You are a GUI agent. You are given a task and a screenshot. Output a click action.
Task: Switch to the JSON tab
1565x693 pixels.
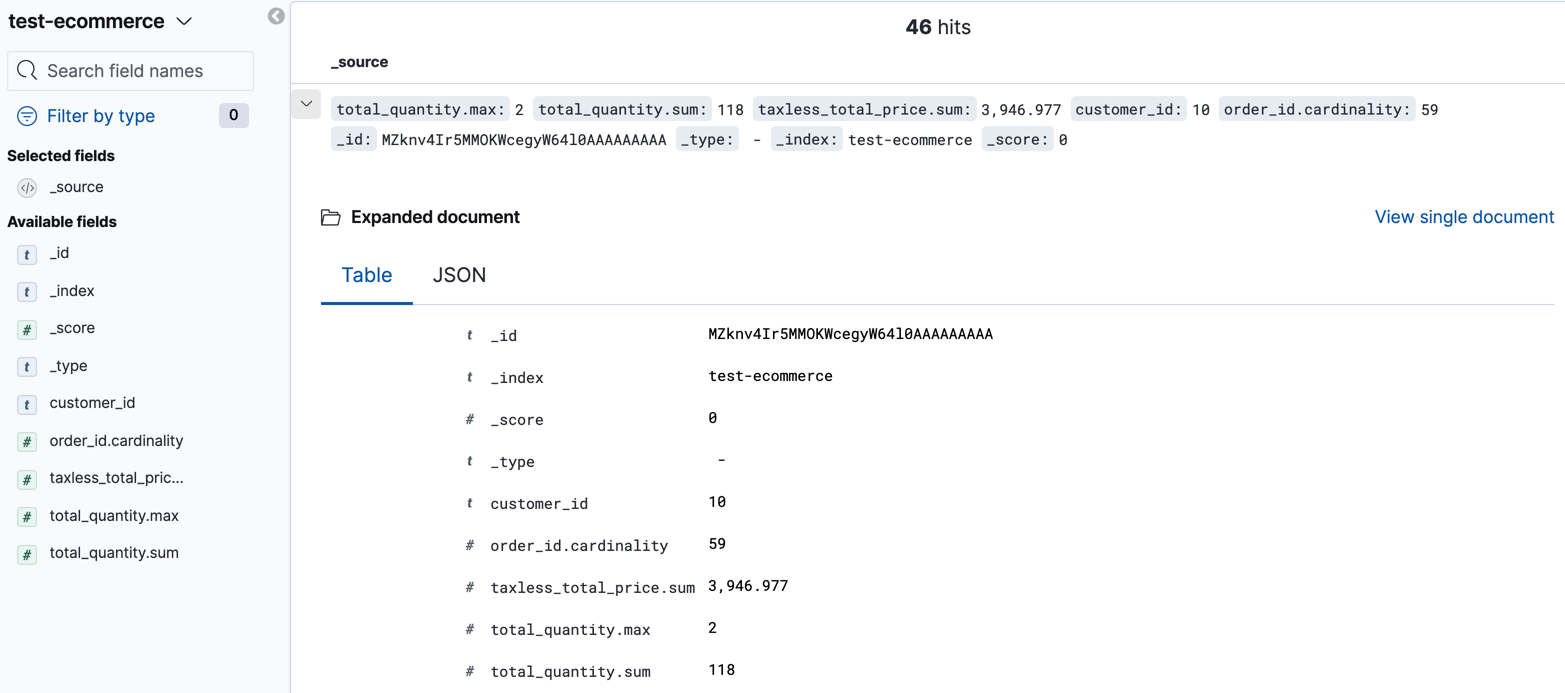tap(459, 275)
